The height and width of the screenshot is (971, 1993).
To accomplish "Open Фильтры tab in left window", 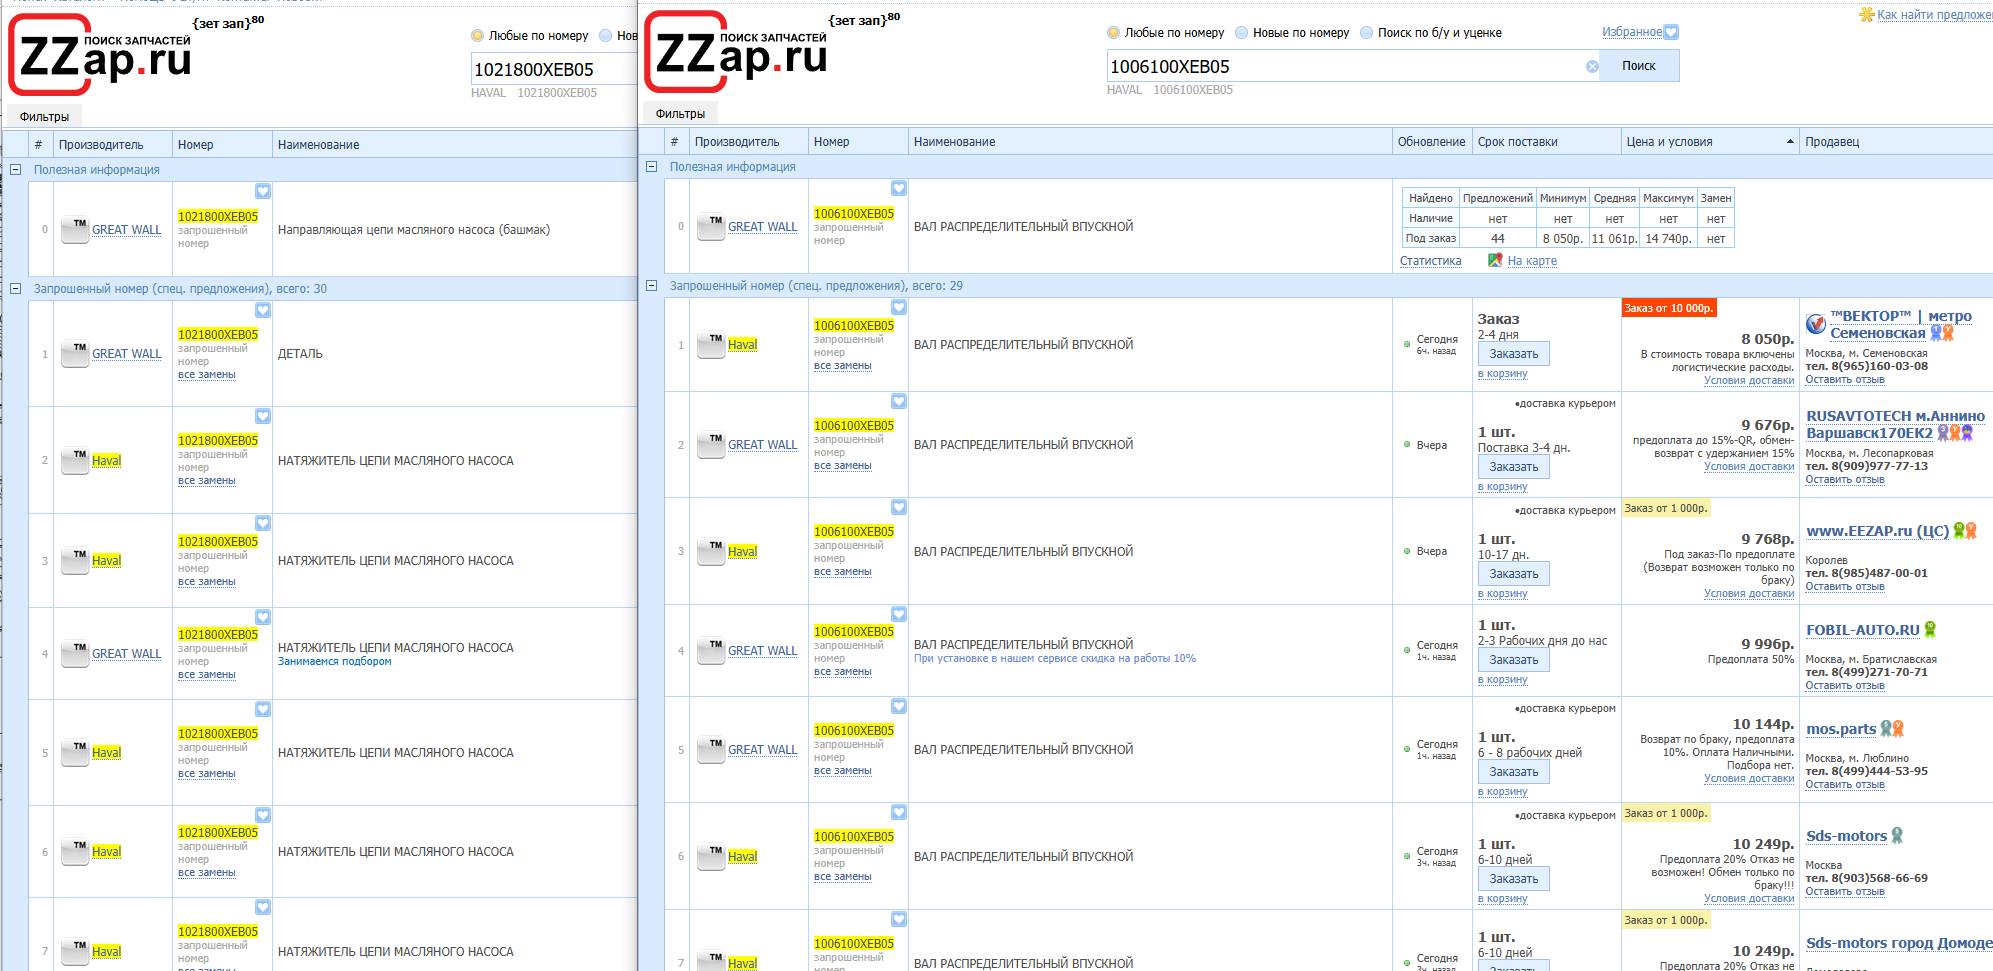I will pyautogui.click(x=44, y=117).
